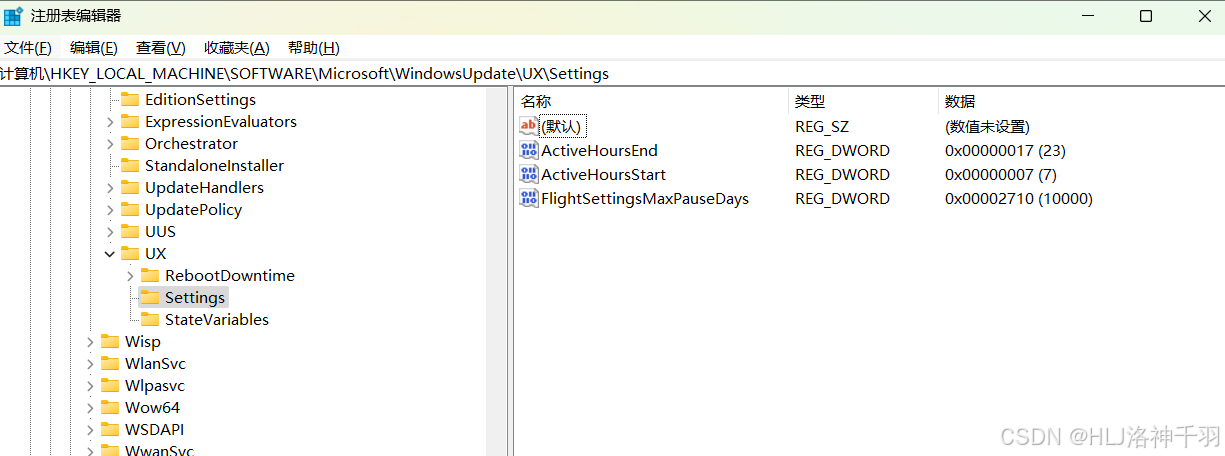Select the WSDAPI folder icon
Viewport: 1225px width, 456px height.
tap(110, 430)
